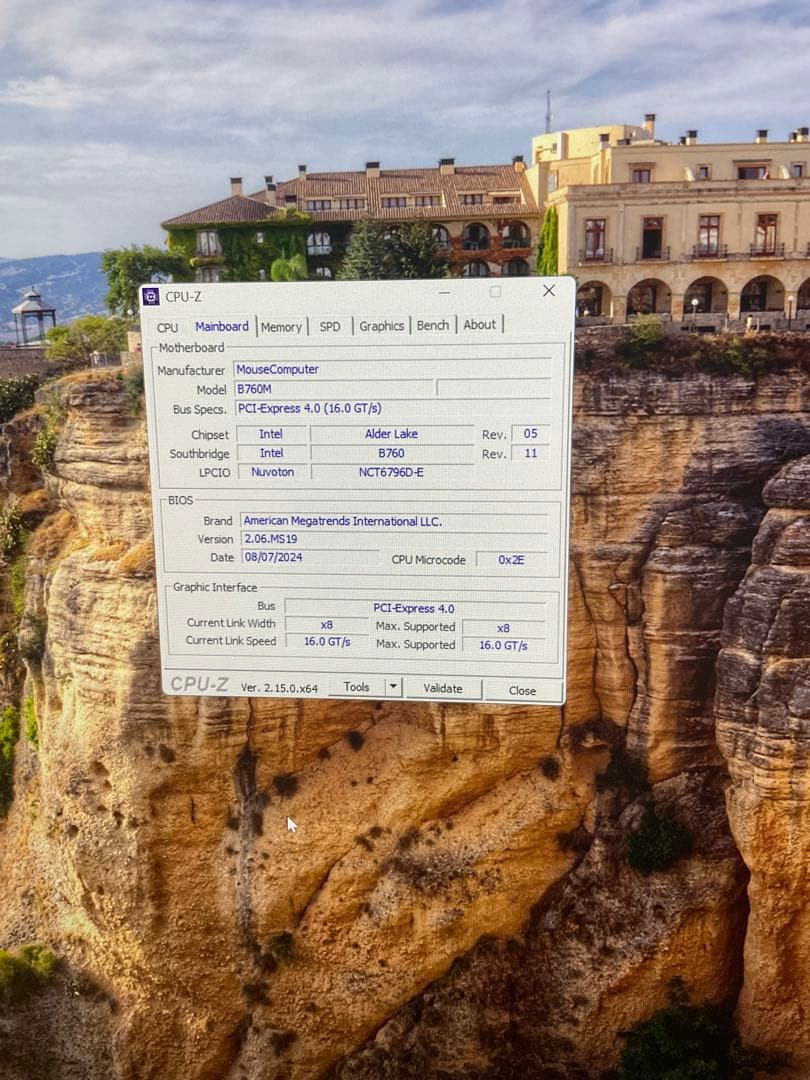Image resolution: width=810 pixels, height=1080 pixels.
Task: Click the Validate button
Action: click(x=443, y=689)
